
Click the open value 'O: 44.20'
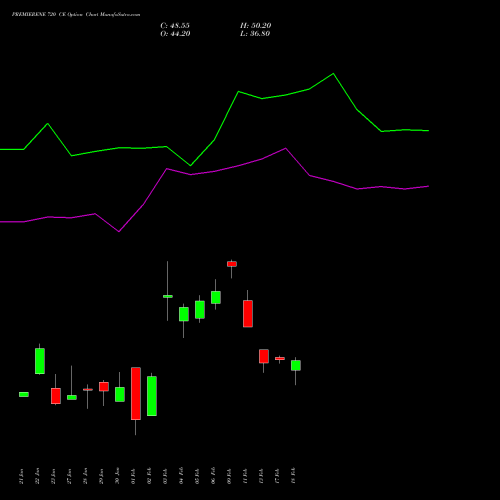175,34
